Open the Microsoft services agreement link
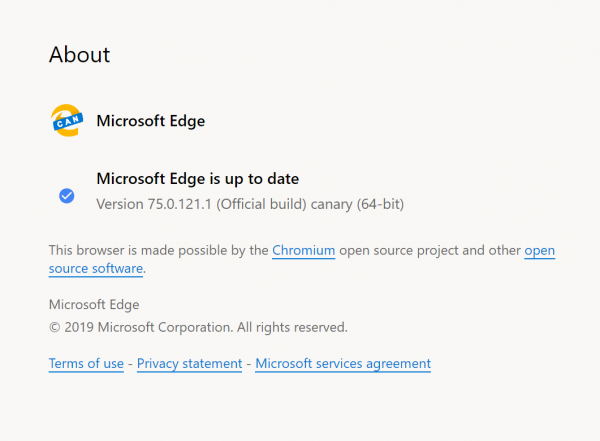The width and height of the screenshot is (600, 441). [343, 363]
